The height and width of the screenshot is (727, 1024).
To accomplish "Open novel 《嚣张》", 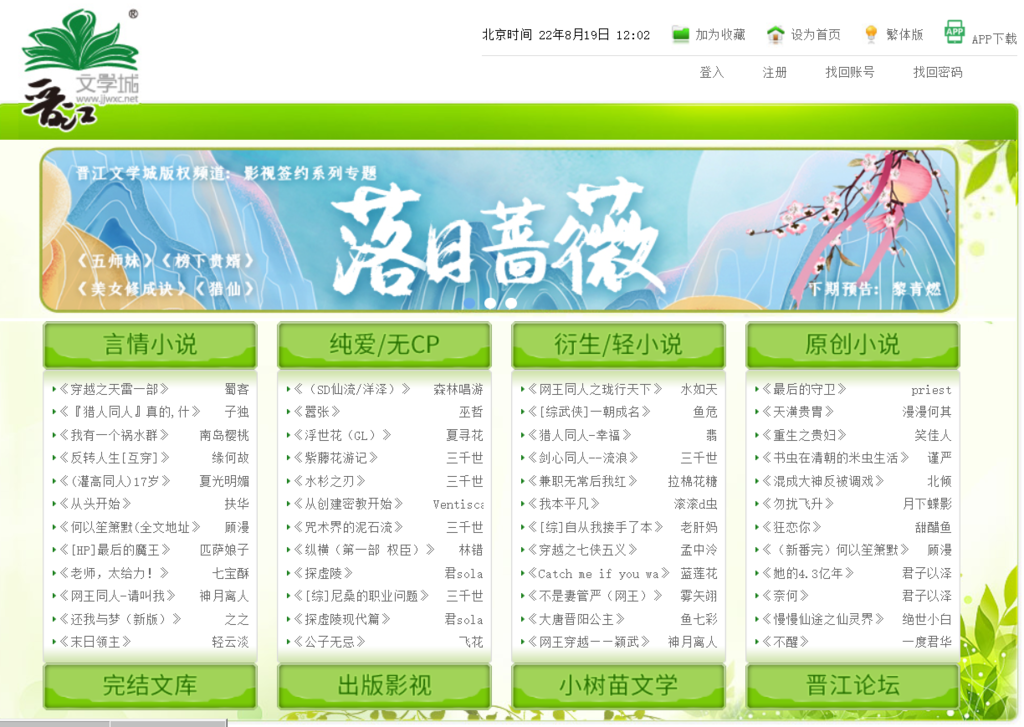I will click(x=317, y=412).
